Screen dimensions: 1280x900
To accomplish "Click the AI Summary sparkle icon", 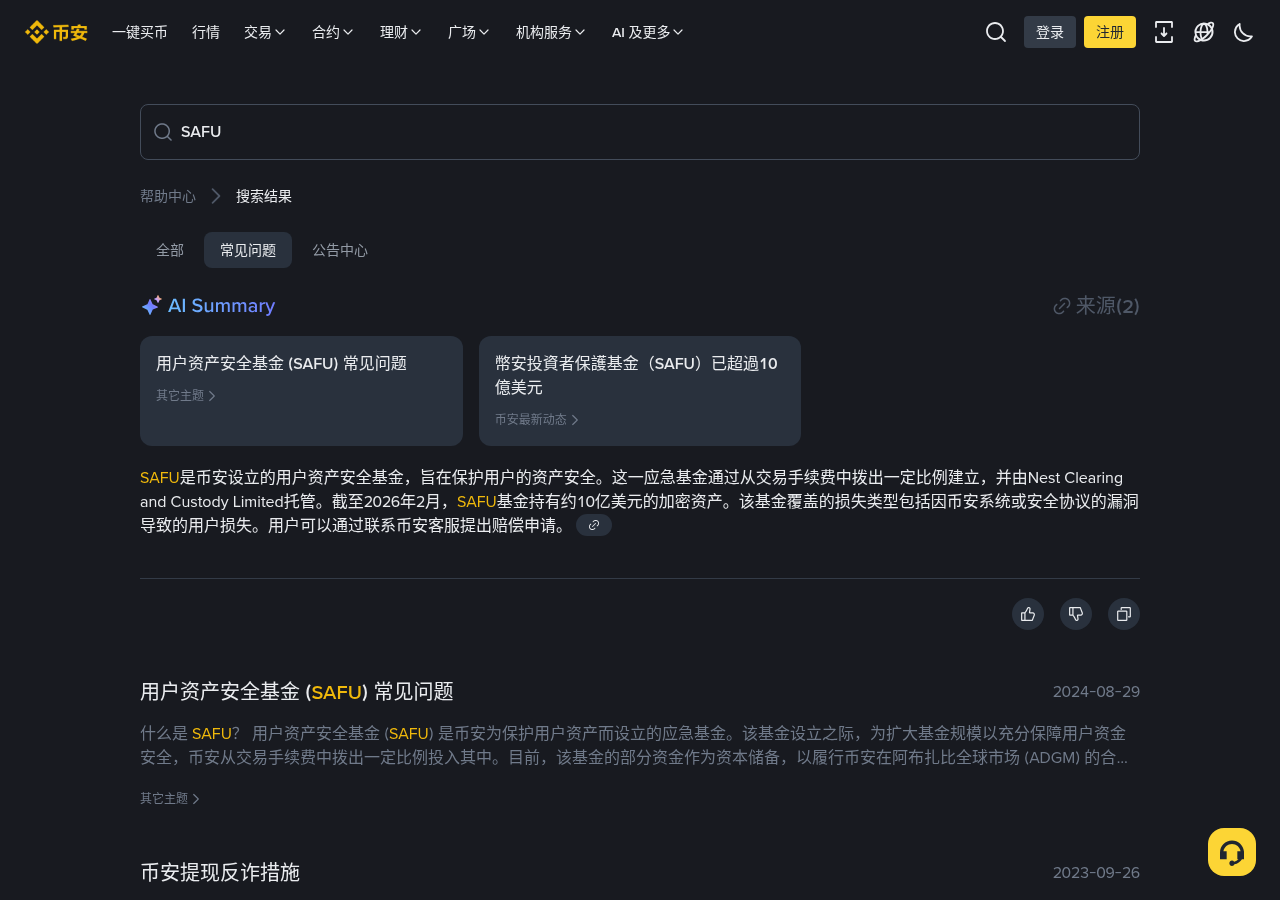I will [151, 306].
